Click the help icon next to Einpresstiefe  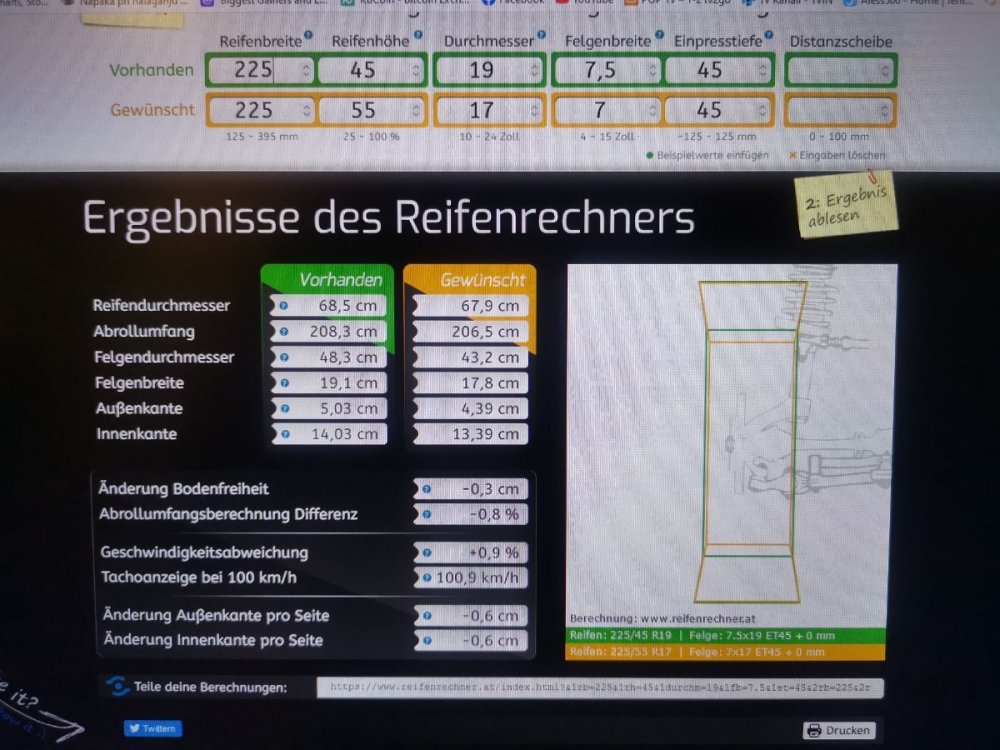click(769, 36)
